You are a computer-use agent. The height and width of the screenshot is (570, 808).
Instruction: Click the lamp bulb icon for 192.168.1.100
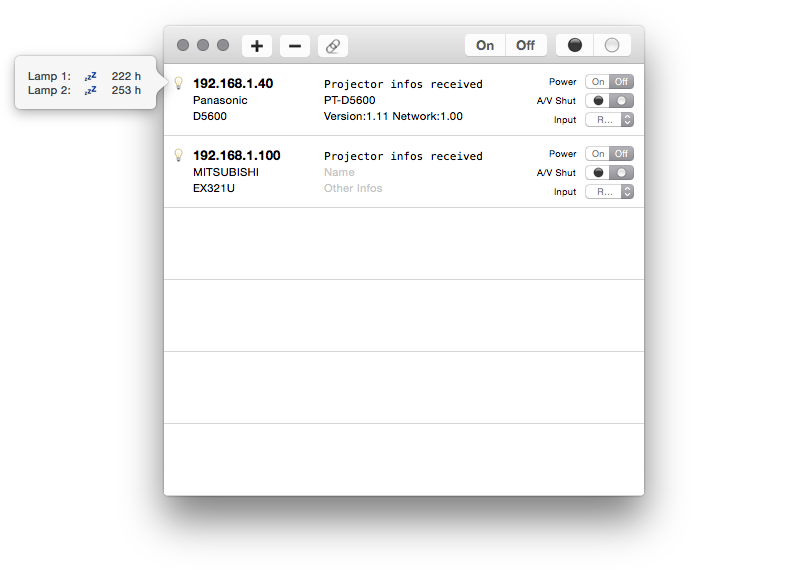tap(179, 155)
